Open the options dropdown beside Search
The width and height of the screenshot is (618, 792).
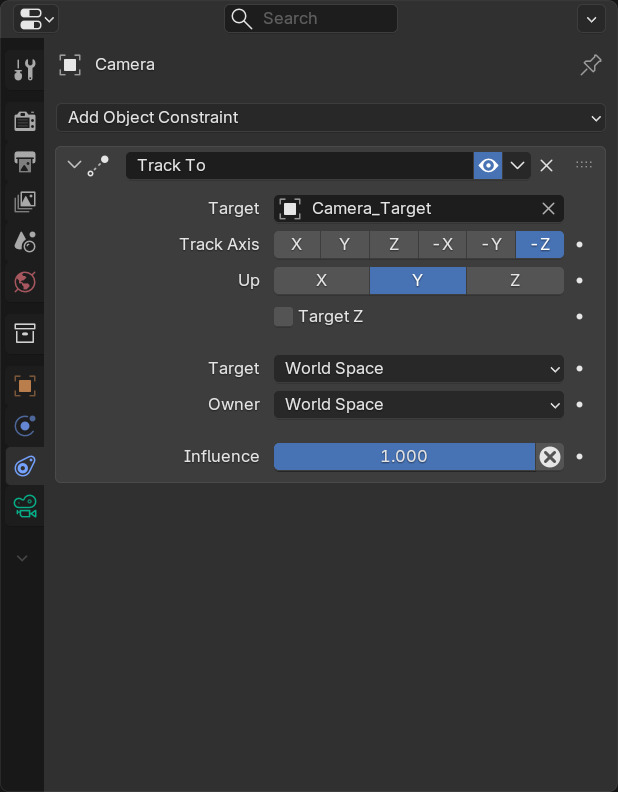(591, 19)
